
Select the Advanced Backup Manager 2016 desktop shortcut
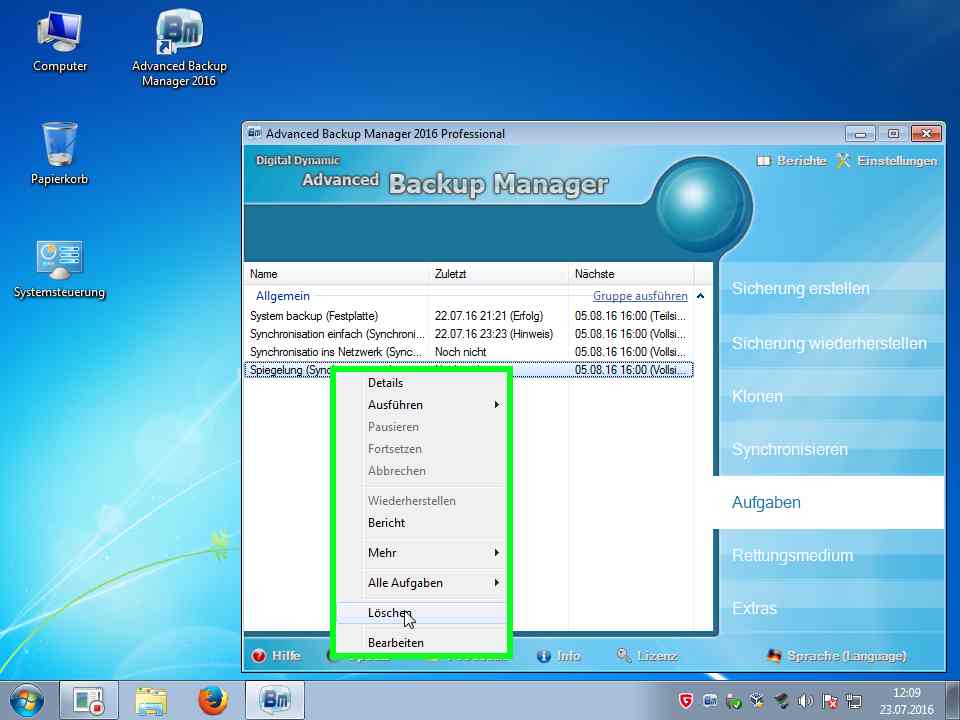(179, 48)
